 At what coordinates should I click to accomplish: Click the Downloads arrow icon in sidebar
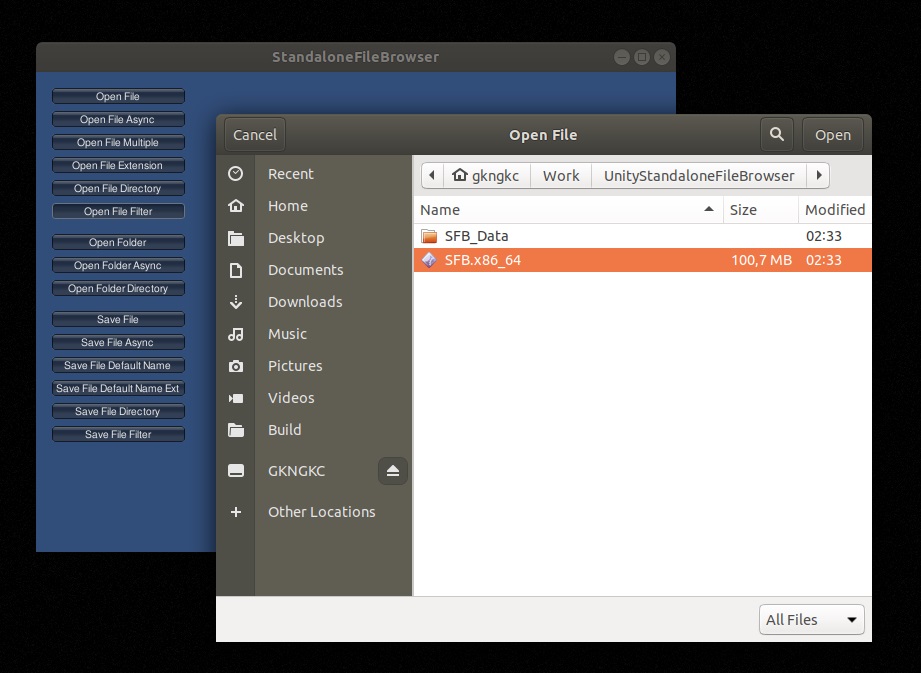point(236,302)
